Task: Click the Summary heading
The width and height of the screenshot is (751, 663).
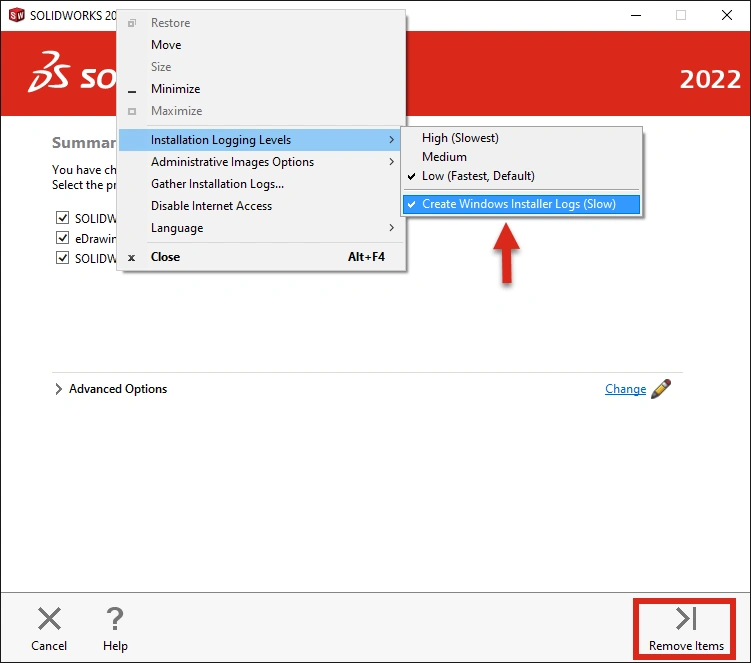Action: tap(84, 143)
